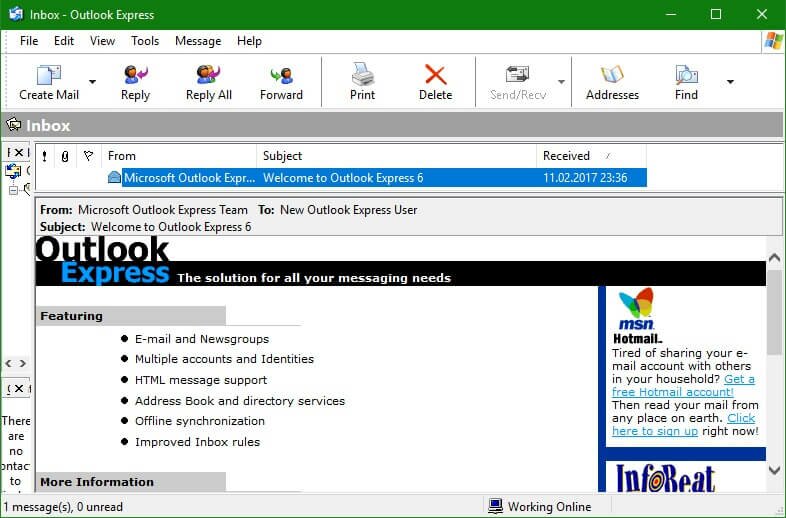The width and height of the screenshot is (786, 518).
Task: Click the Working Online status icon
Action: pyautogui.click(x=495, y=506)
